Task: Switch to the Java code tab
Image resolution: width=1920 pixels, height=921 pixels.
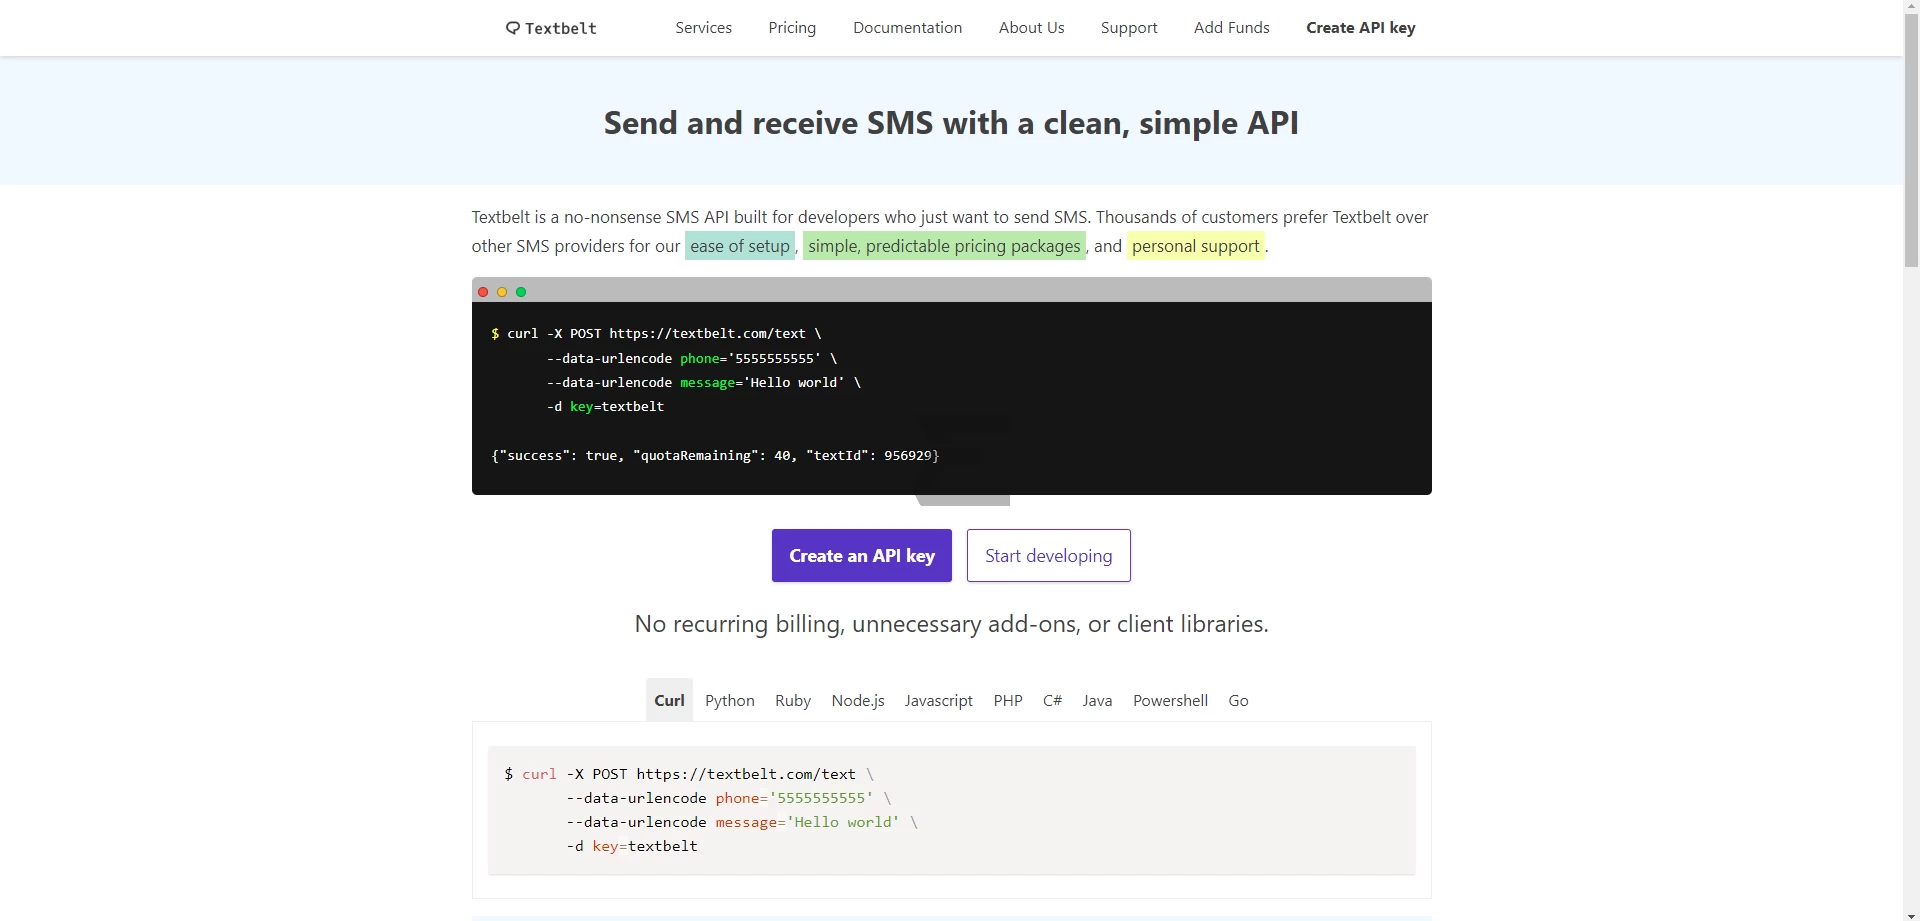Action: (x=1097, y=700)
